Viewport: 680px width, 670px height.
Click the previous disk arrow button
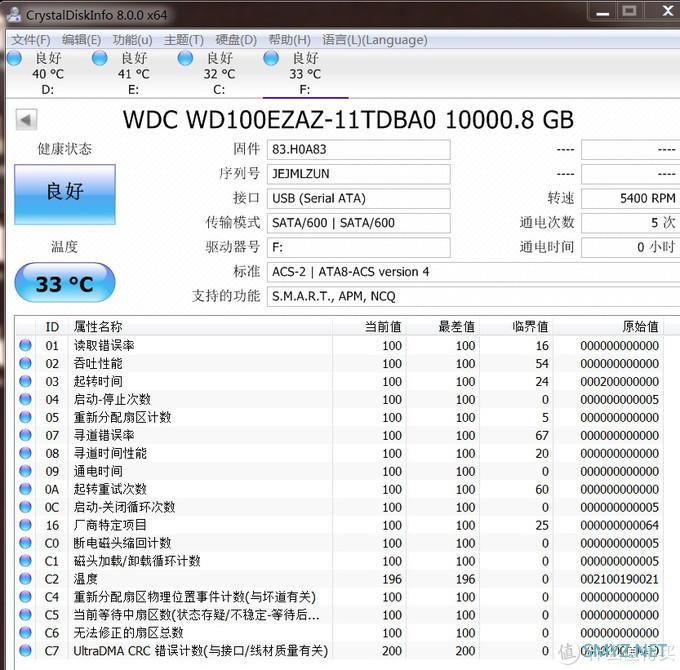[26, 120]
